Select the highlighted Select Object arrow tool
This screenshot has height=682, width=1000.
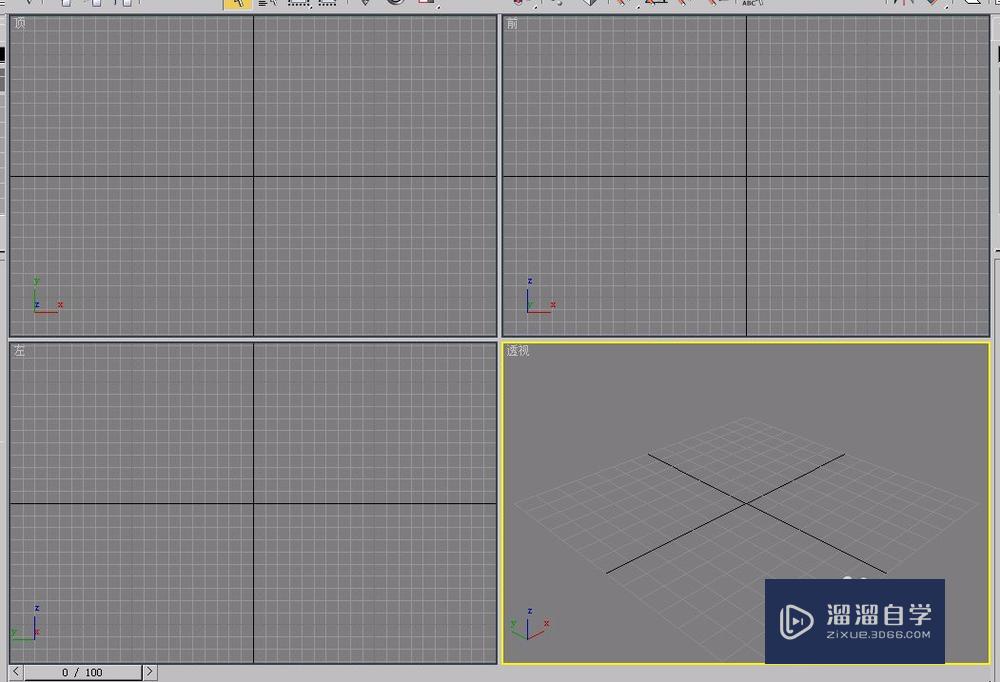(238, 4)
